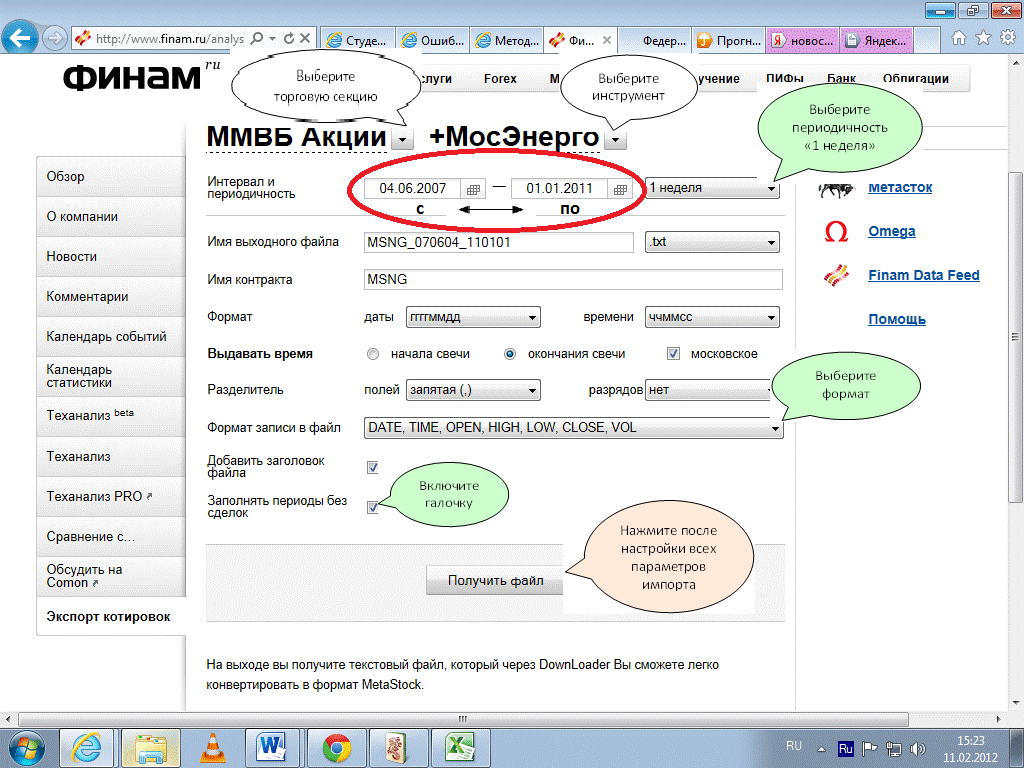This screenshot has width=1024, height=768.
Task: Expand the ММВБ Акции market dropdown arrow
Action: coord(403,139)
